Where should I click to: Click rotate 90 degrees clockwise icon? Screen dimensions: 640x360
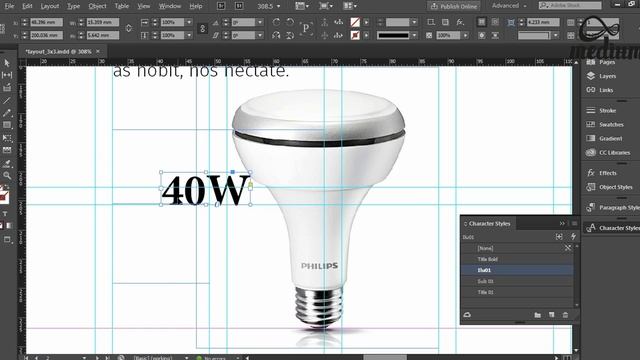click(x=276, y=22)
